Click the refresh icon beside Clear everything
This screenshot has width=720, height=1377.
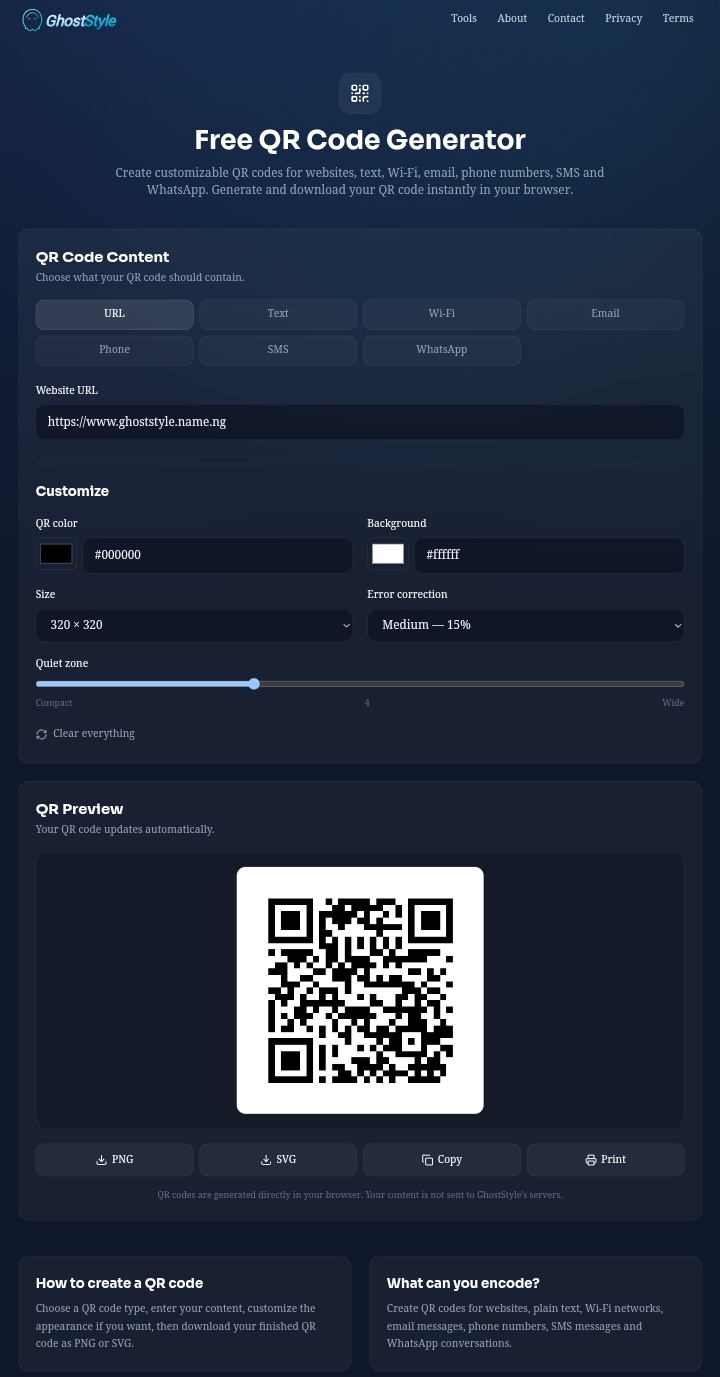[x=42, y=734]
